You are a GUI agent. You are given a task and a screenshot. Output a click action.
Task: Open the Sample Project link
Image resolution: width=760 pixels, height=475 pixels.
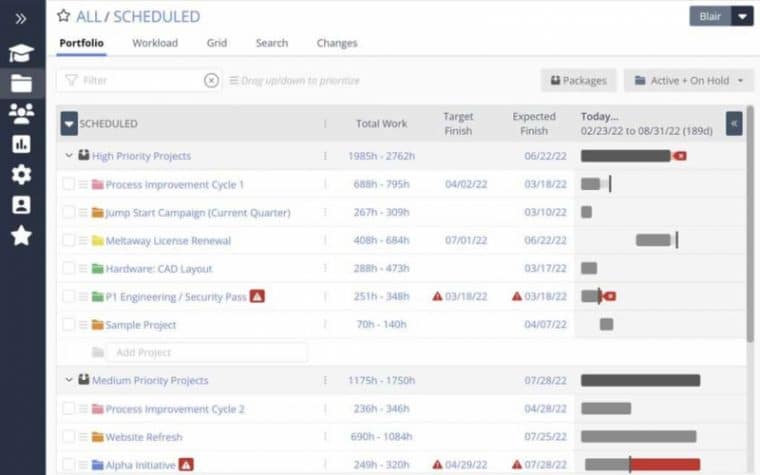pyautogui.click(x=141, y=325)
